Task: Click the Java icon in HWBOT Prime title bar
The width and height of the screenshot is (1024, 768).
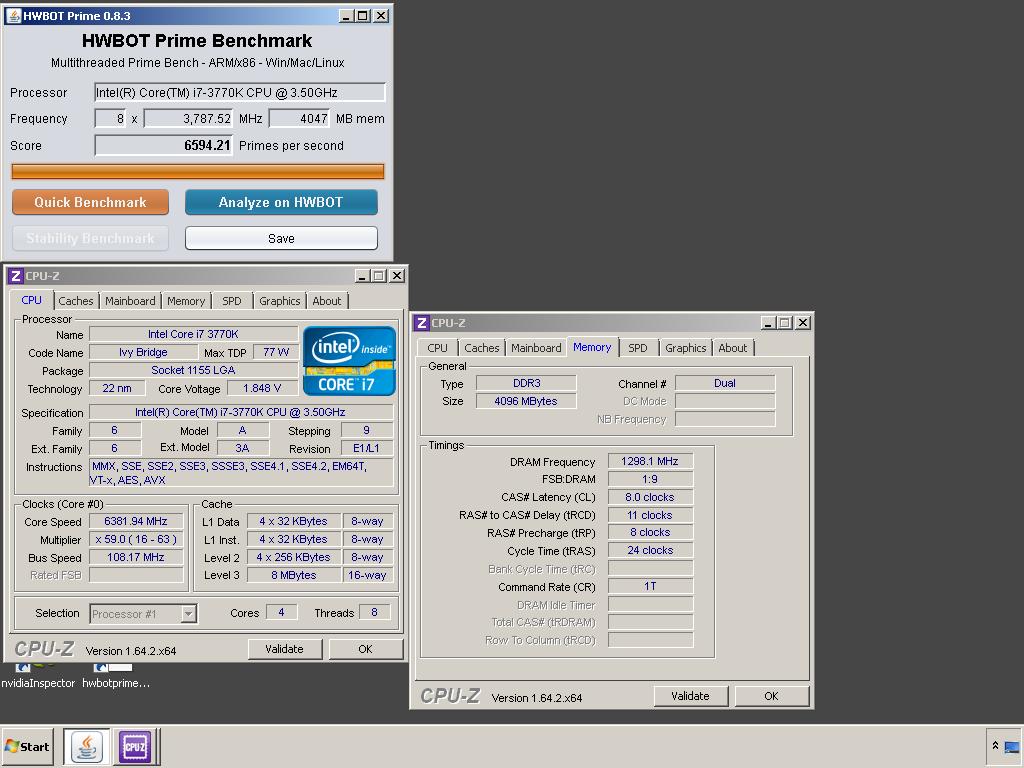Action: (x=14, y=16)
